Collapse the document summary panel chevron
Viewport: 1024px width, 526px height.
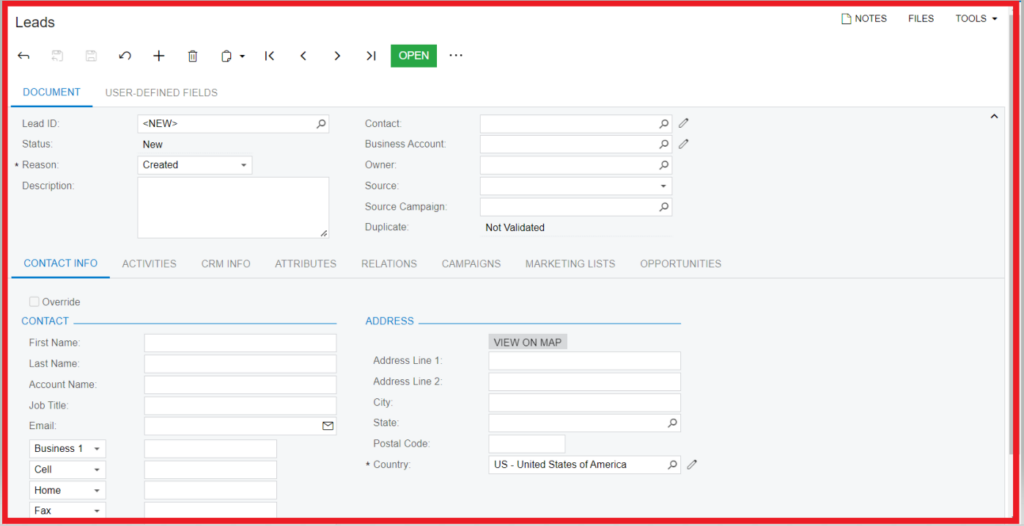pos(993,117)
